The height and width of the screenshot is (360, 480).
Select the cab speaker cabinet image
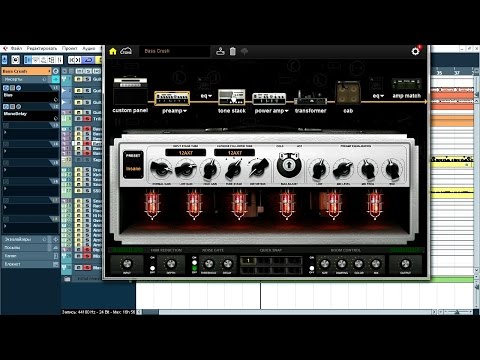coord(348,93)
